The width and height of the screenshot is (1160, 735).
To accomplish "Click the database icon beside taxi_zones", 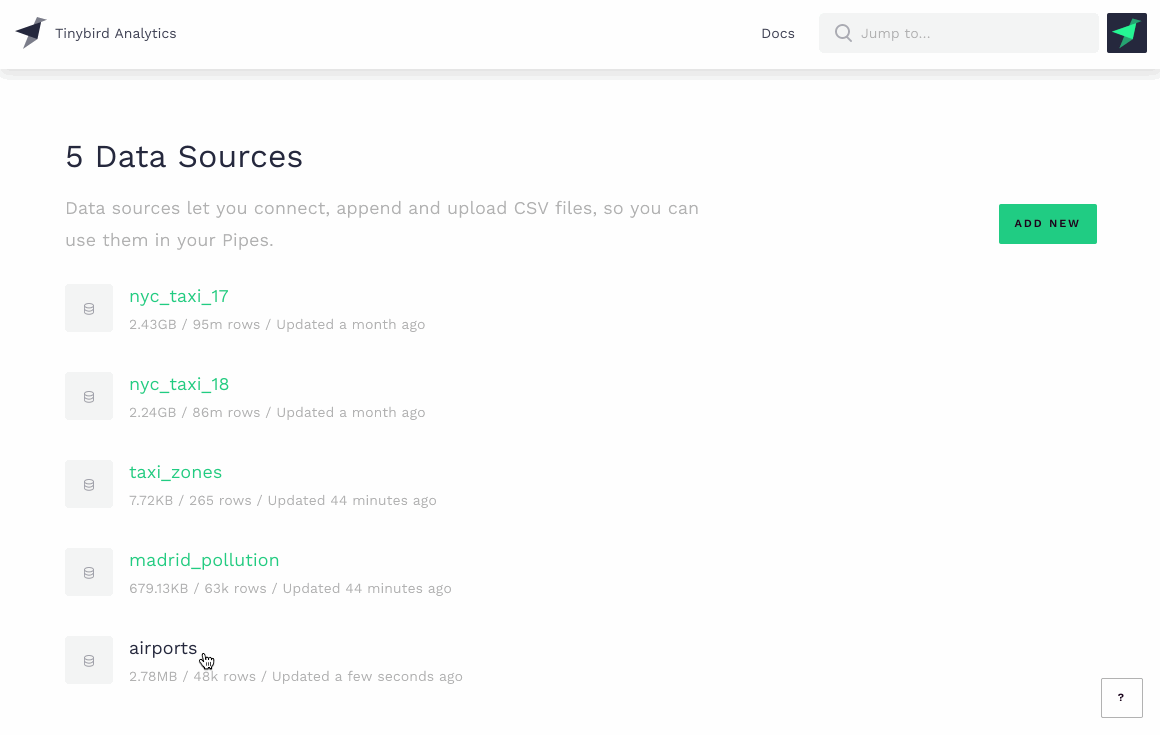I will (x=89, y=484).
